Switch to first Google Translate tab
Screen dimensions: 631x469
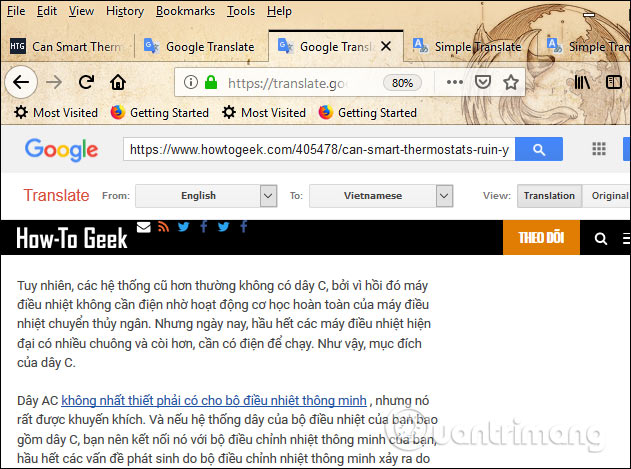(200, 47)
